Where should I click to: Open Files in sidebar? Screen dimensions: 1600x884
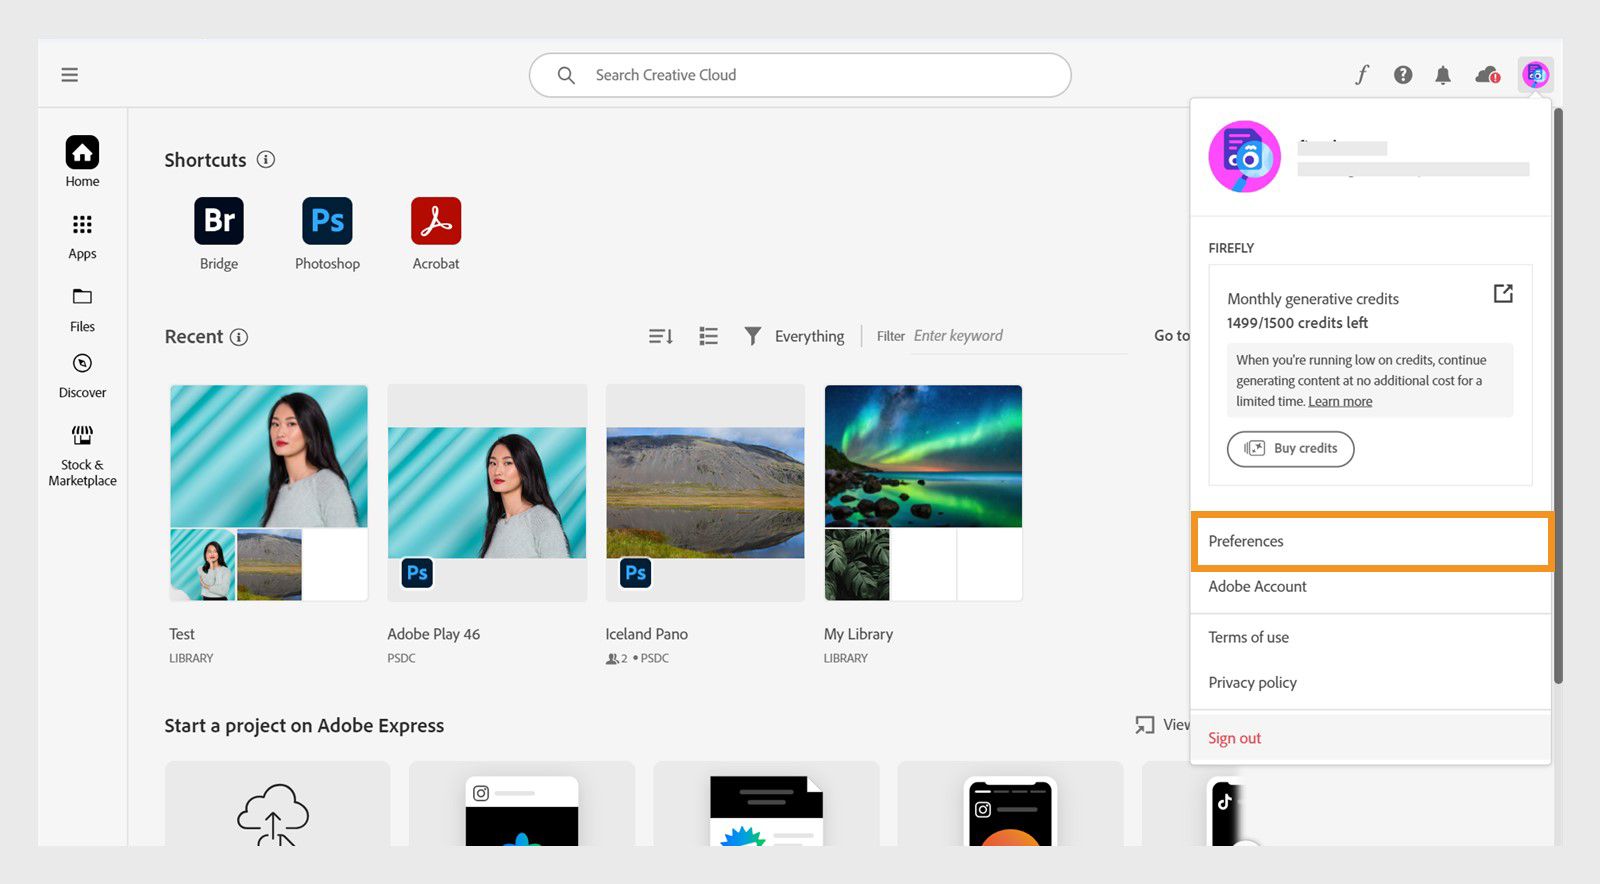pos(82,310)
